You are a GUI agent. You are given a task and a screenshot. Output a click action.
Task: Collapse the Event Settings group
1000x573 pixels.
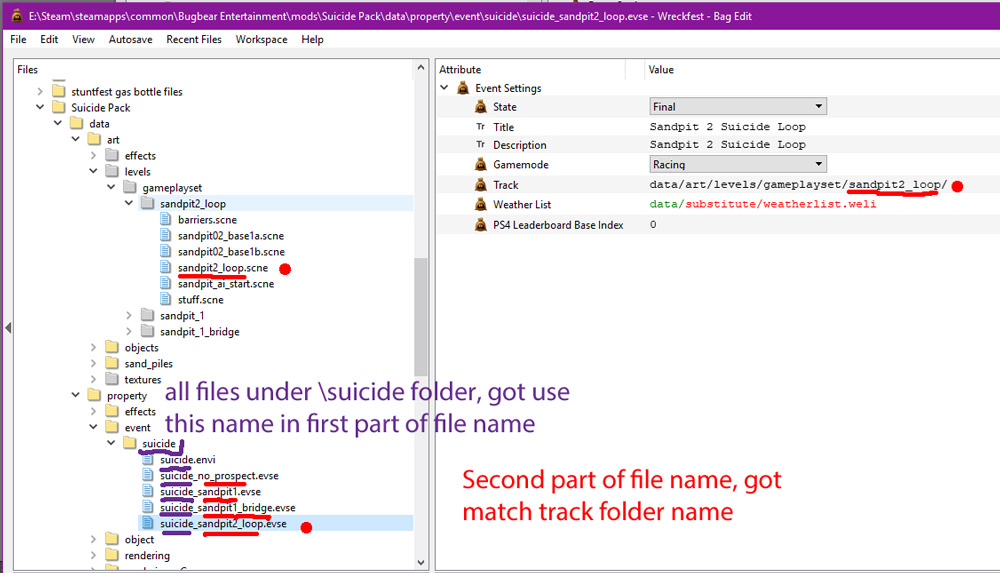(x=445, y=88)
